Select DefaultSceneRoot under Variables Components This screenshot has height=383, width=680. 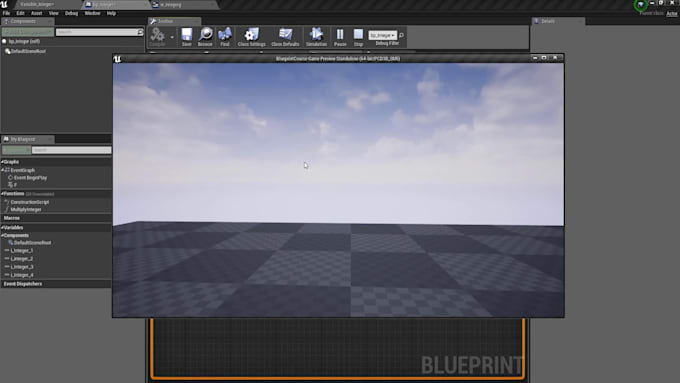click(x=33, y=243)
